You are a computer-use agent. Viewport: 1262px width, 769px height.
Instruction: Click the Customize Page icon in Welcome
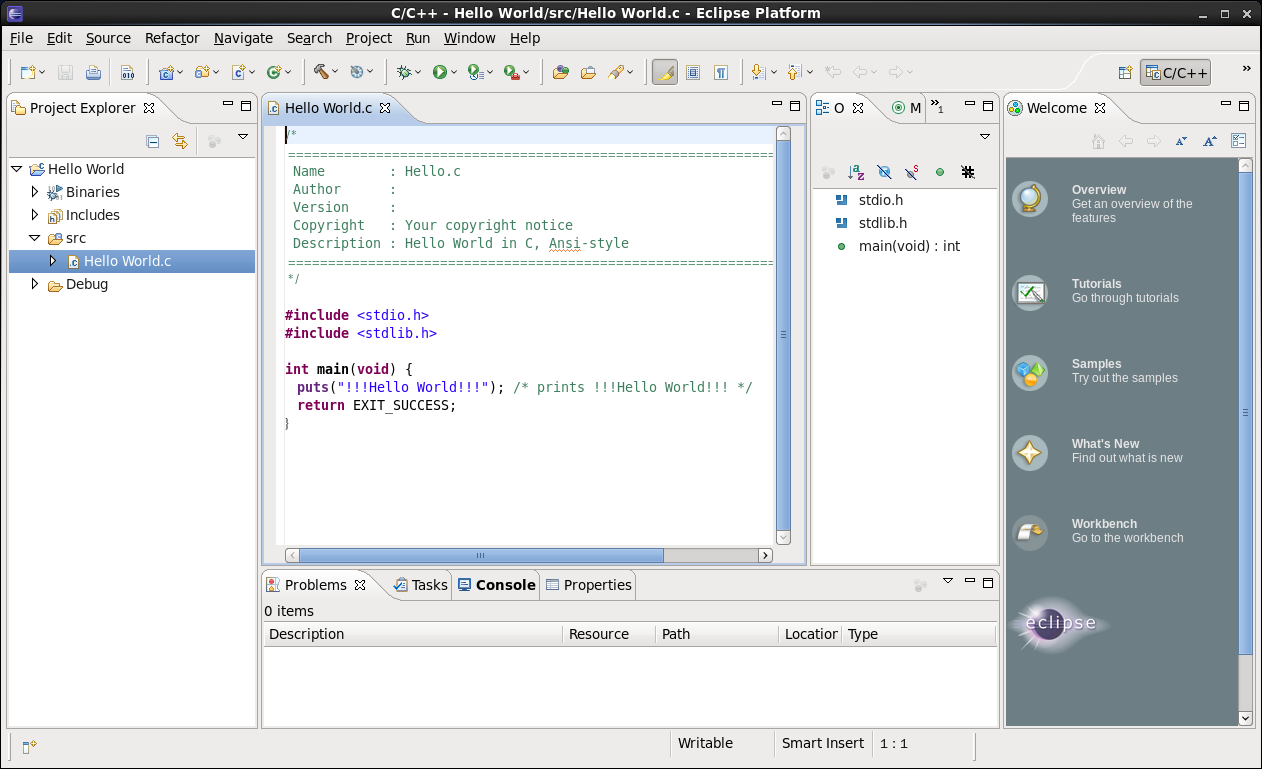(1238, 141)
